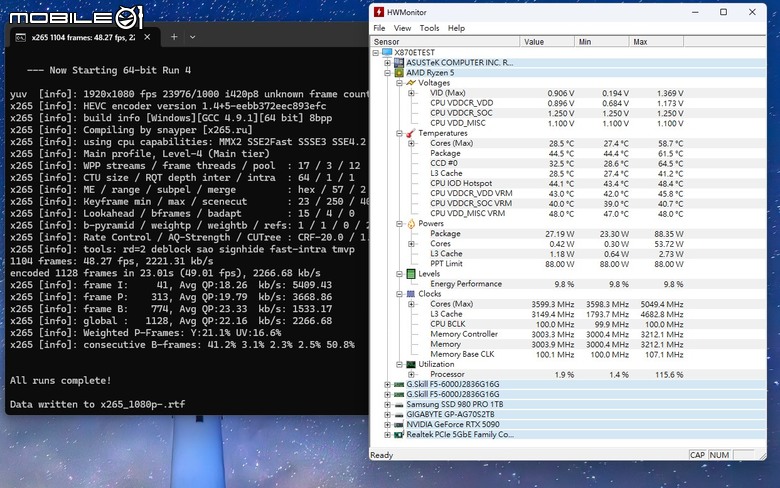The height and width of the screenshot is (488, 780).
Task: Click the terminal icon on the x265 tab
Action: (20, 37)
